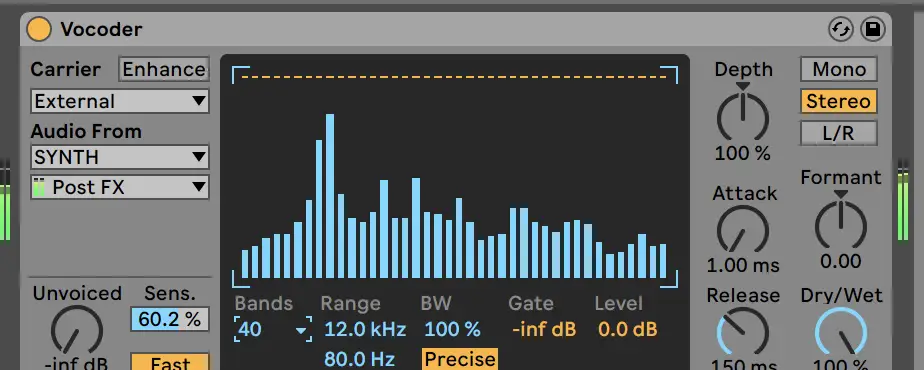Toggle the Vocoder device activator button
924x370 pixels.
pyautogui.click(x=39, y=29)
